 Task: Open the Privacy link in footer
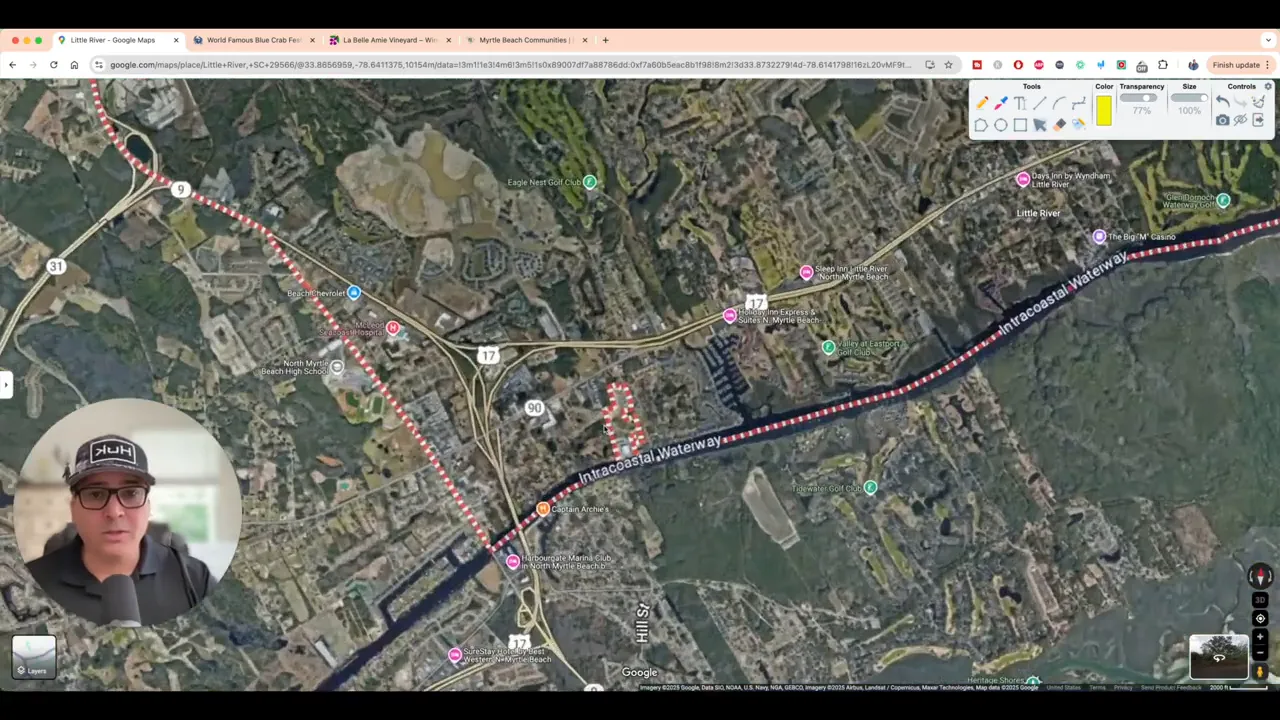(x=1123, y=687)
